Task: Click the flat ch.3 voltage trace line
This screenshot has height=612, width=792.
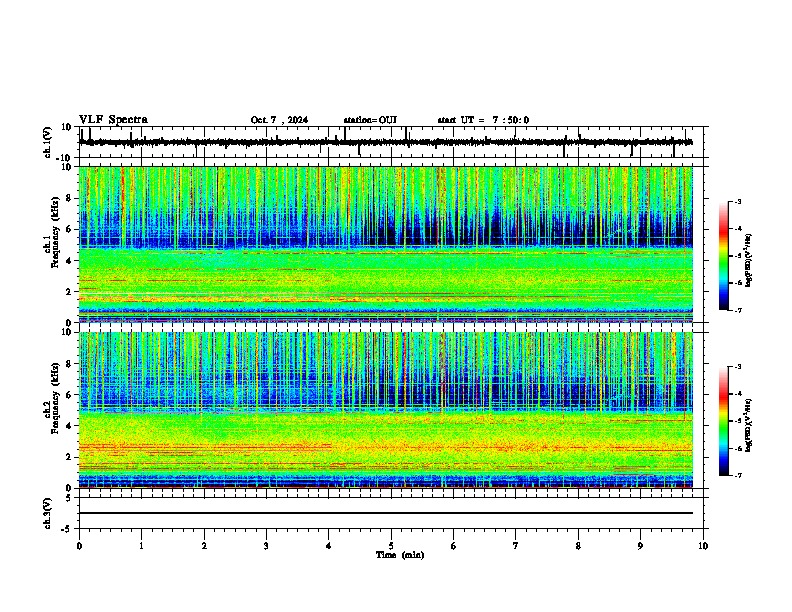Action: pos(386,513)
